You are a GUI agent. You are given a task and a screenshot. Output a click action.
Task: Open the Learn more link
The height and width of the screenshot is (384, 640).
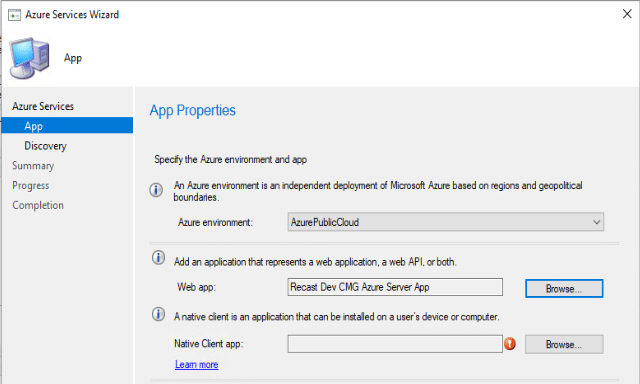click(197, 364)
